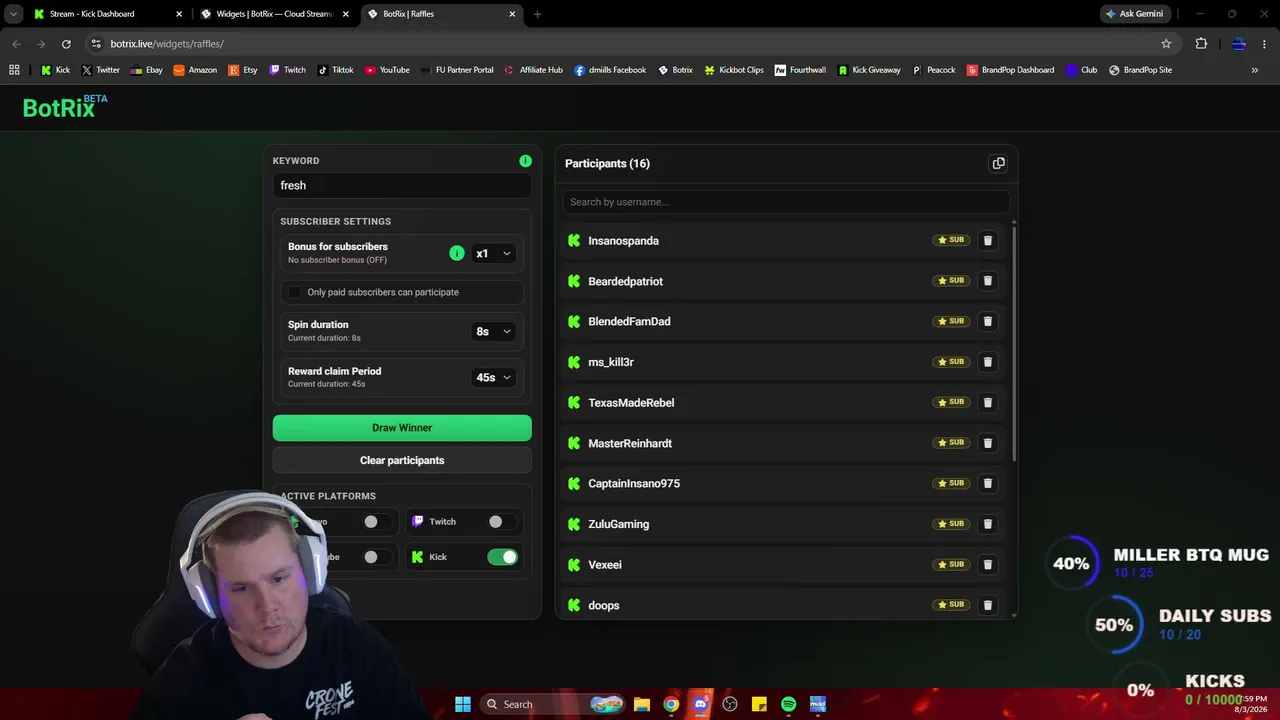Turn off the Kick platform toggle
The height and width of the screenshot is (720, 1280).
[x=502, y=557]
